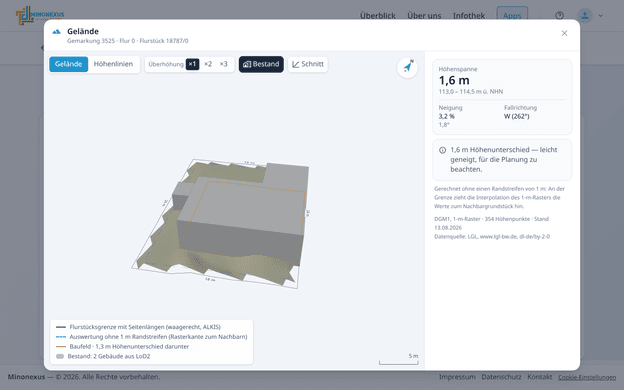Click the Höhenspanne value 1,6 m
Screen dimensions: 624x390
[454, 80]
